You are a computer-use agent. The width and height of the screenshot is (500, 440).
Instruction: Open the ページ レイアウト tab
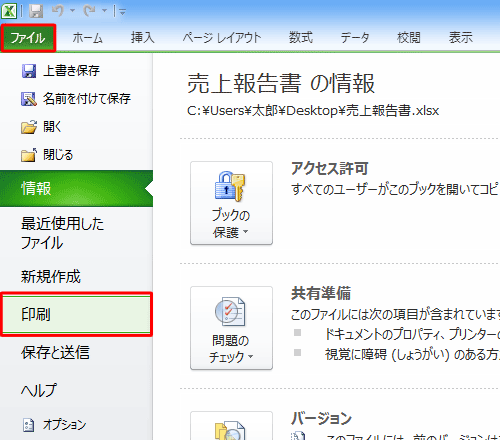pyautogui.click(x=222, y=38)
